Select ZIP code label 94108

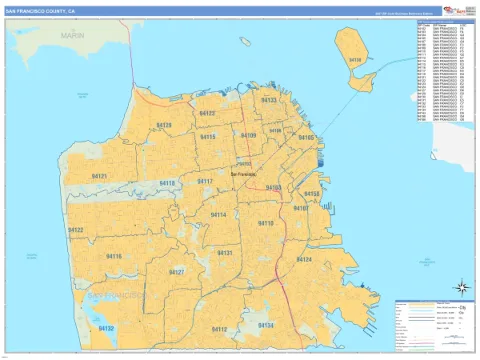click(x=275, y=131)
